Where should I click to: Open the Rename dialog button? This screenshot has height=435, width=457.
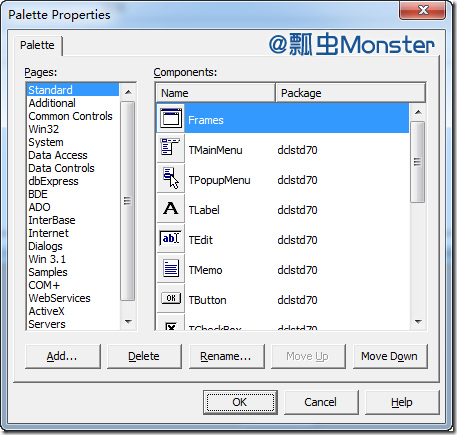(226, 356)
